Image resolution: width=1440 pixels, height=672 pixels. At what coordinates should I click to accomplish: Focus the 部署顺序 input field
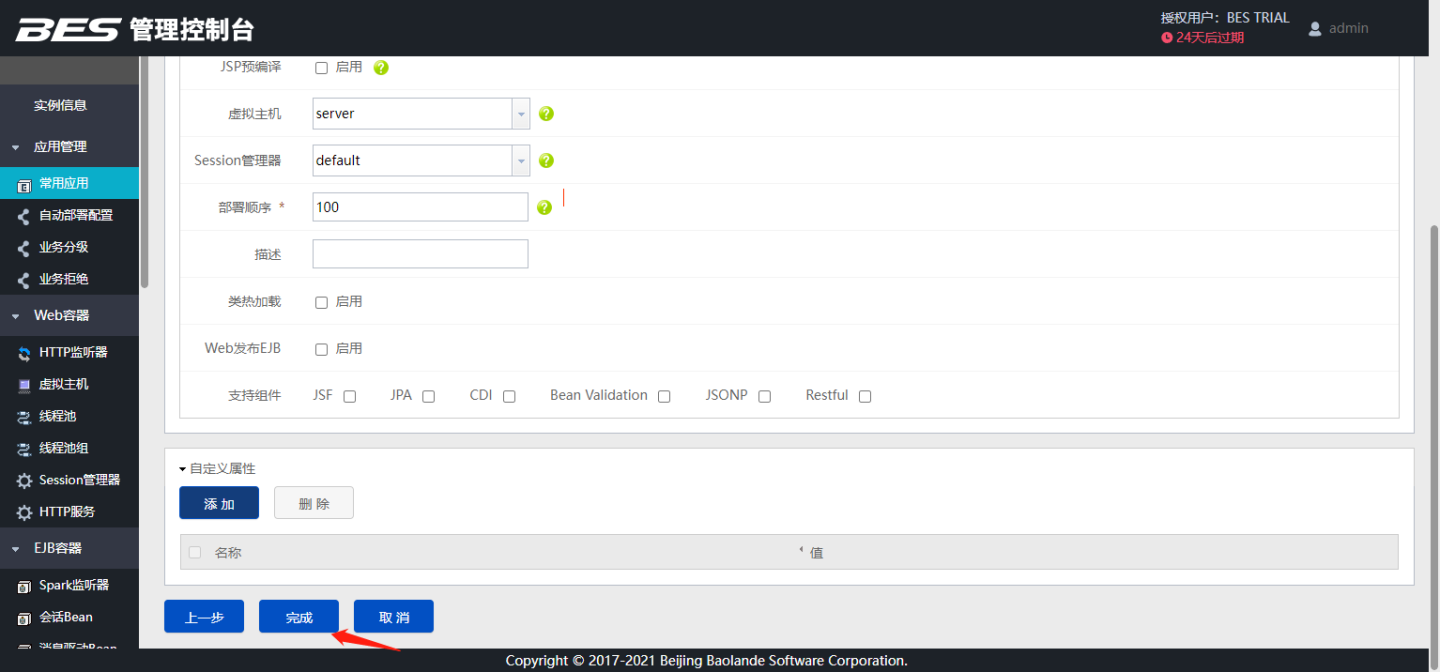(420, 207)
